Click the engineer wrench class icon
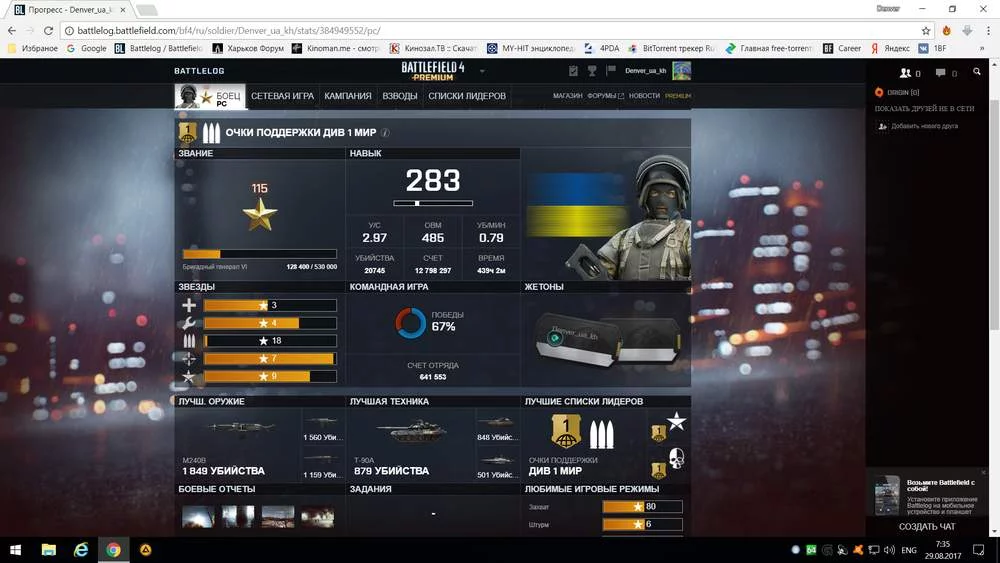This screenshot has height=563, width=1000. [x=189, y=323]
